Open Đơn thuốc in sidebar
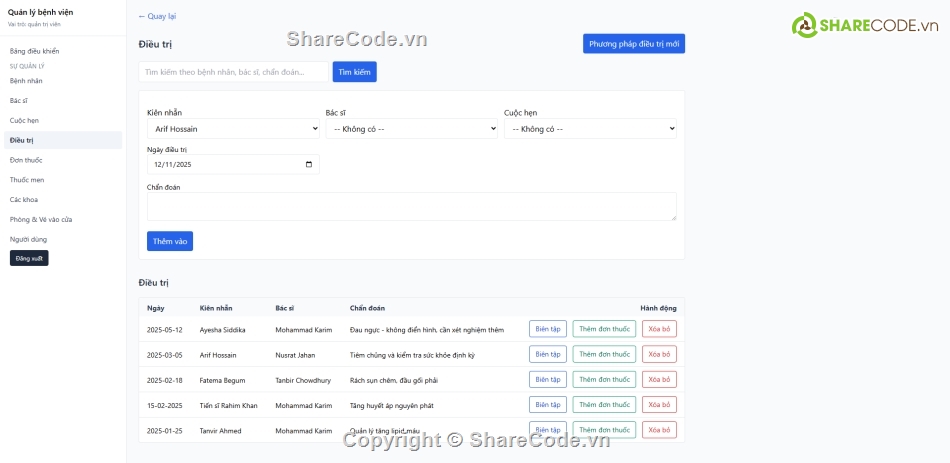Image resolution: width=950 pixels, height=463 pixels. 26,160
